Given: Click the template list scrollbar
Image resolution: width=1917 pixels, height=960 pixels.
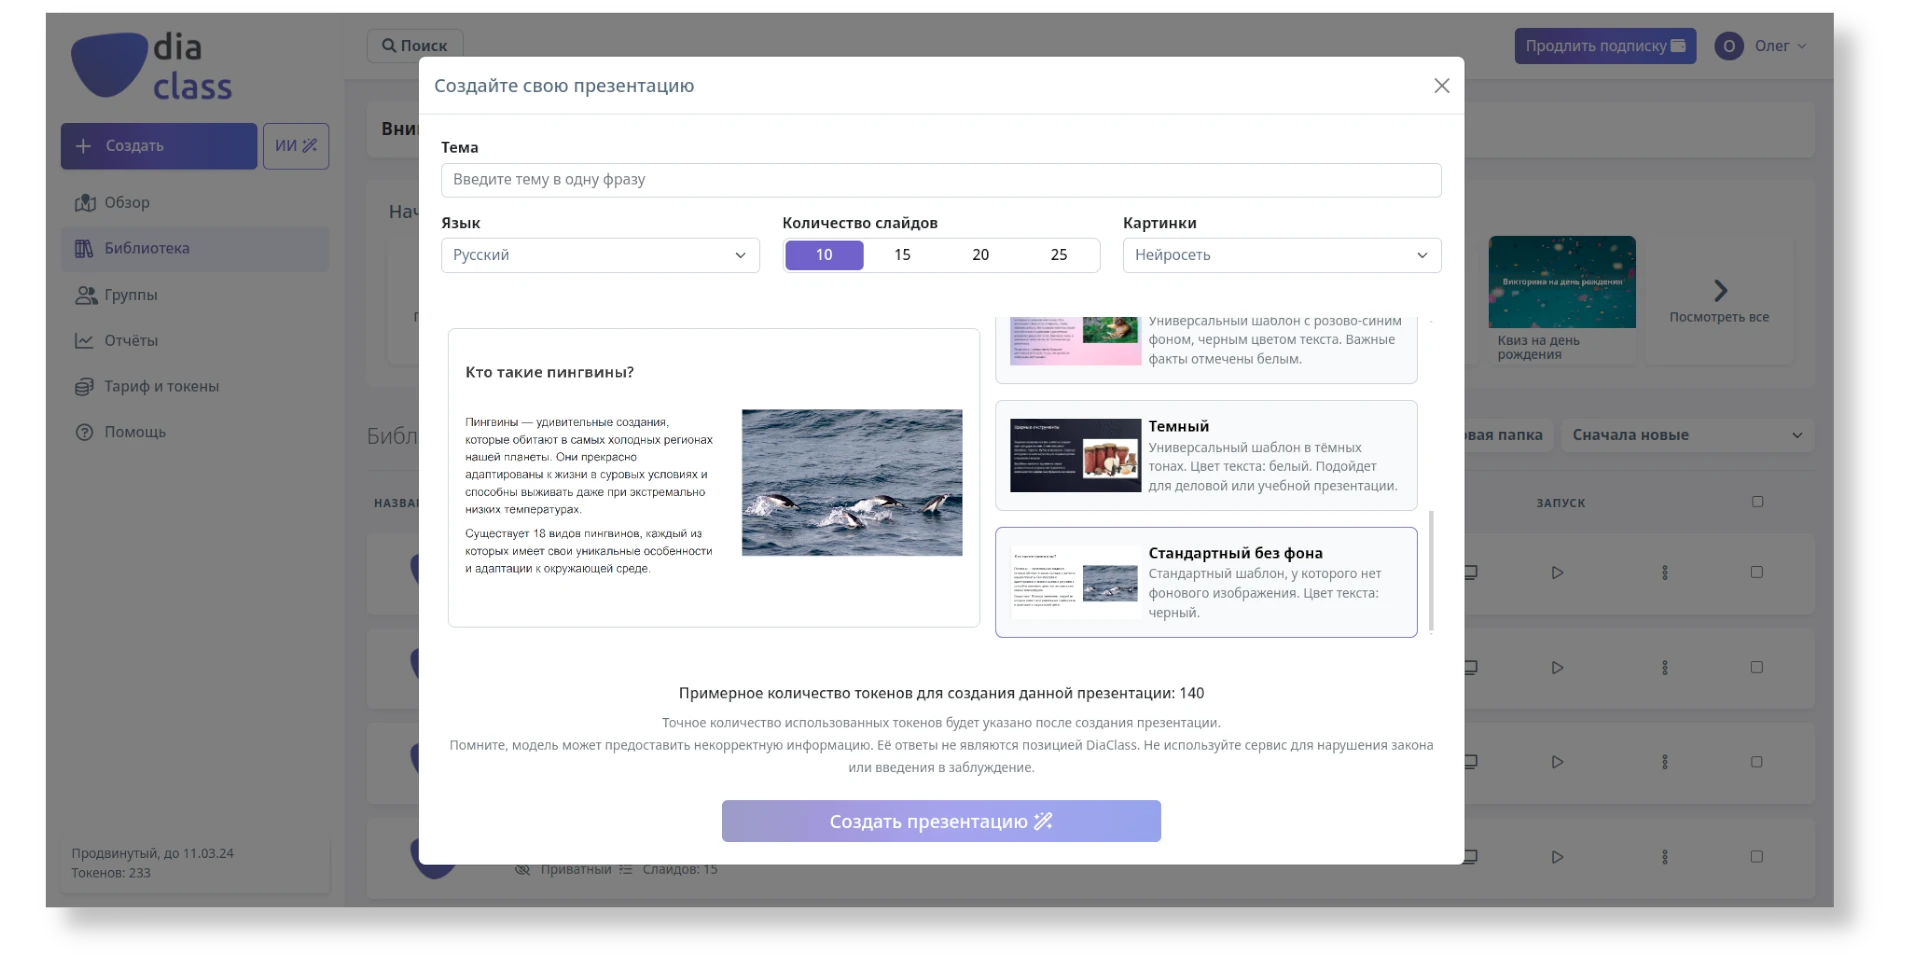Looking at the screenshot, I should pyautogui.click(x=1431, y=570).
